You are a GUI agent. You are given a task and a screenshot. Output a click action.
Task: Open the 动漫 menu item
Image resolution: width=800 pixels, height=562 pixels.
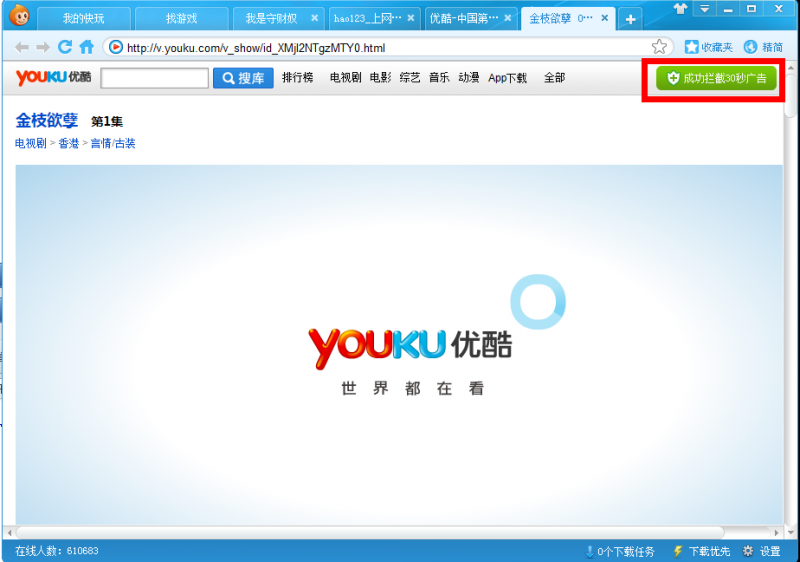point(468,78)
